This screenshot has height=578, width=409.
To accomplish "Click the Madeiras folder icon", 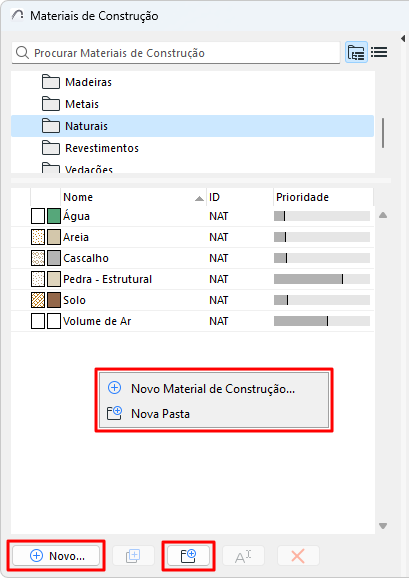I will coord(51,82).
